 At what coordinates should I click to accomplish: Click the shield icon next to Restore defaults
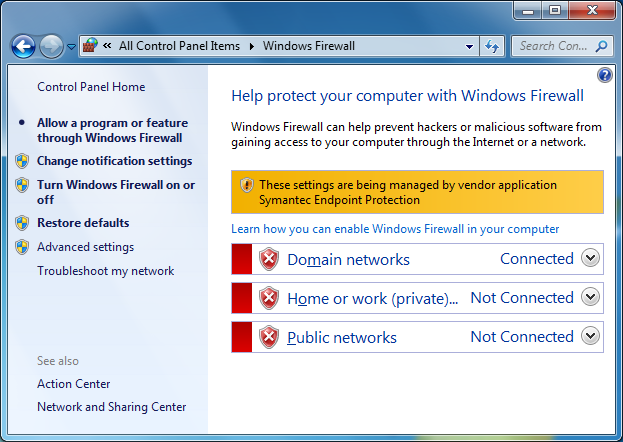click(22, 223)
